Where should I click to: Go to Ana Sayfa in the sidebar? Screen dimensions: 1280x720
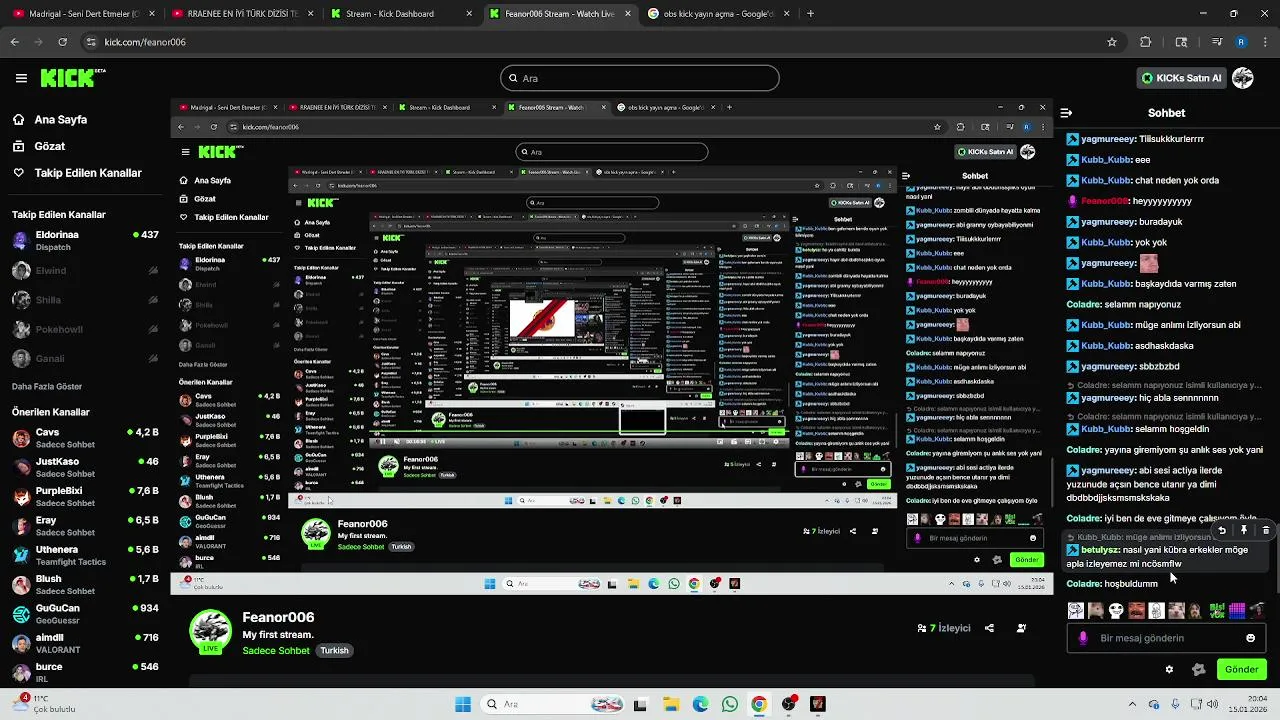click(61, 119)
